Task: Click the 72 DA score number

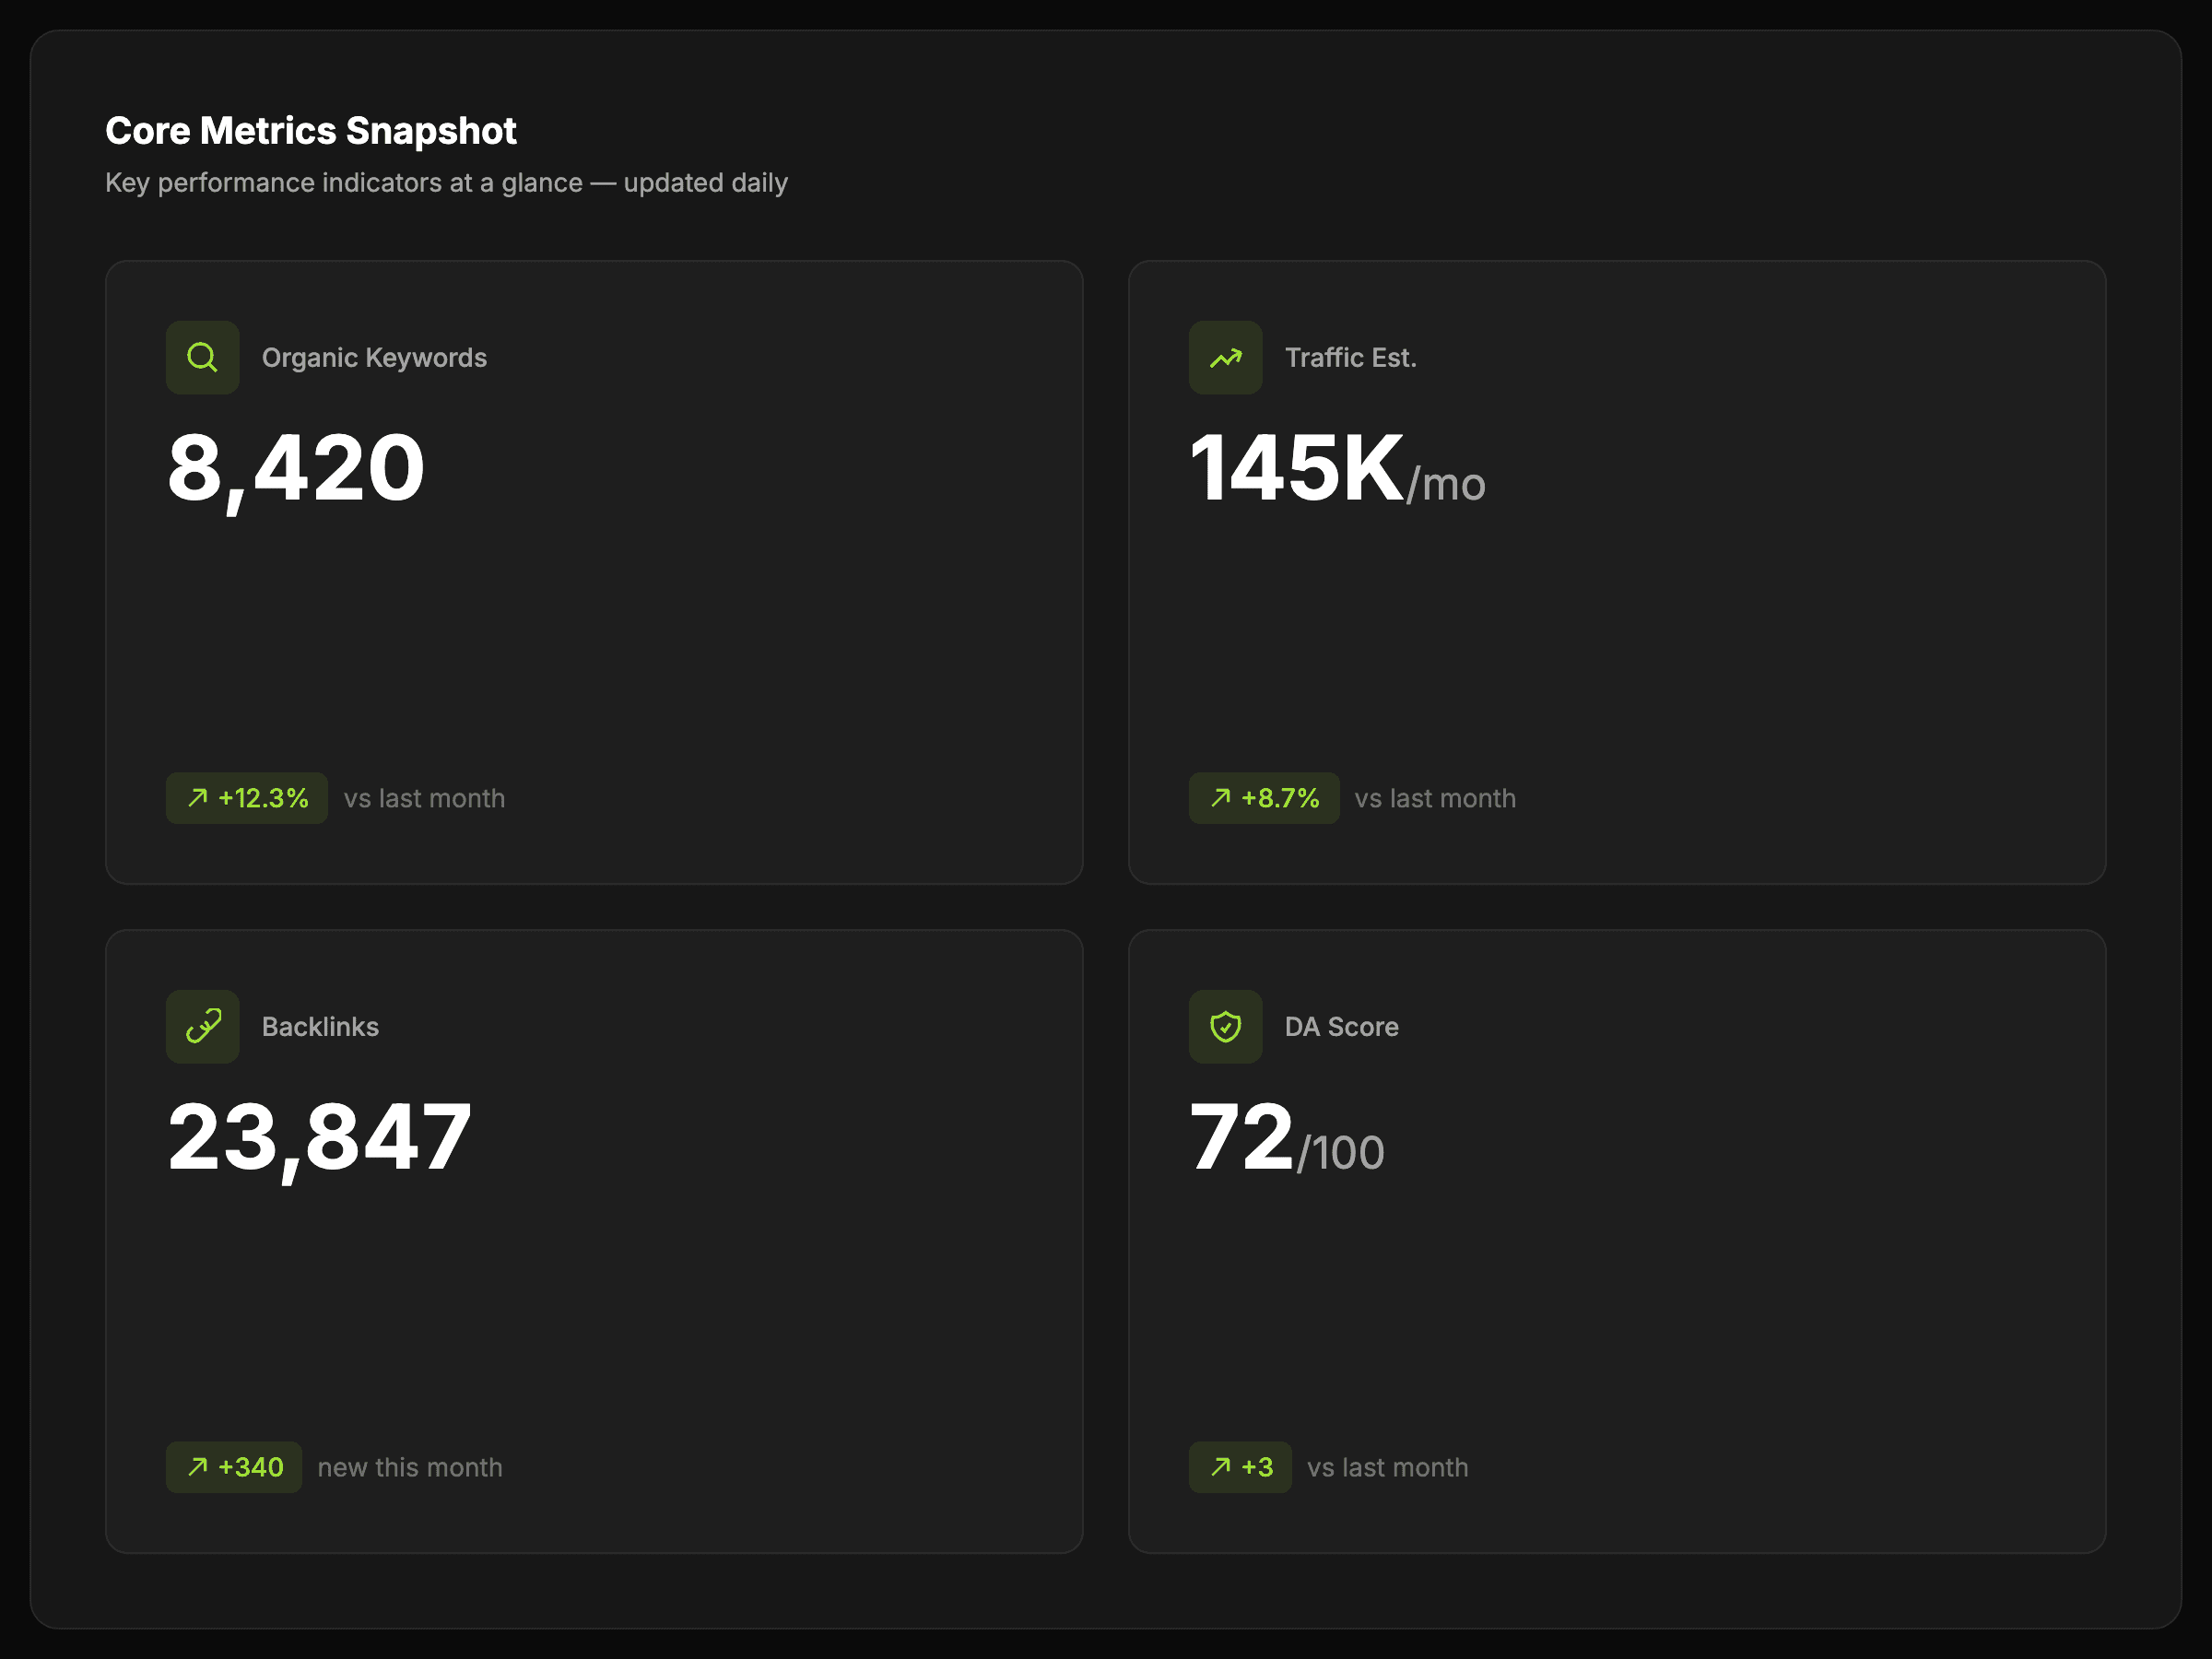Action: tap(1241, 1137)
